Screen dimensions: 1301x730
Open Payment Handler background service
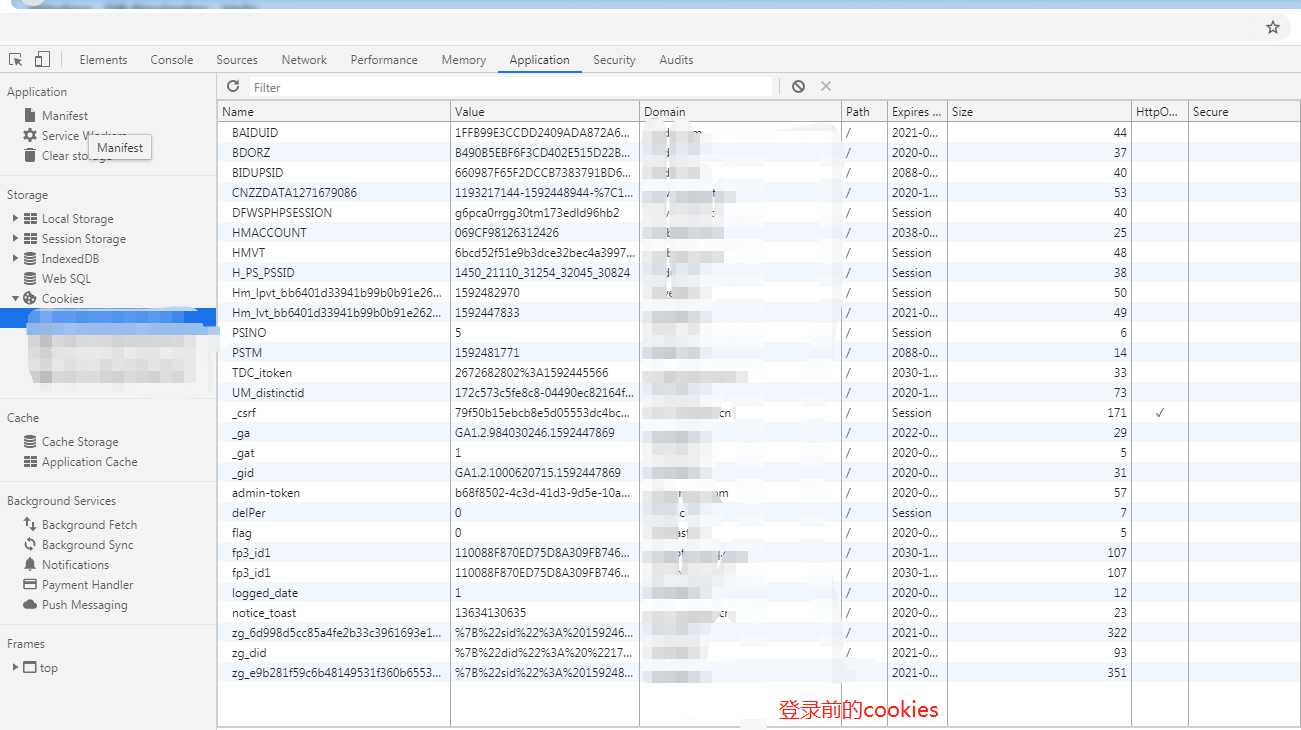[87, 585]
